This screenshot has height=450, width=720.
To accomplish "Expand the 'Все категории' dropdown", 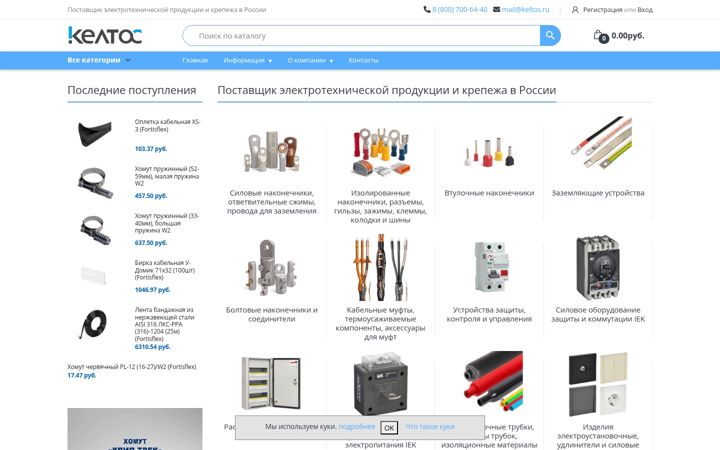I will click(x=99, y=60).
